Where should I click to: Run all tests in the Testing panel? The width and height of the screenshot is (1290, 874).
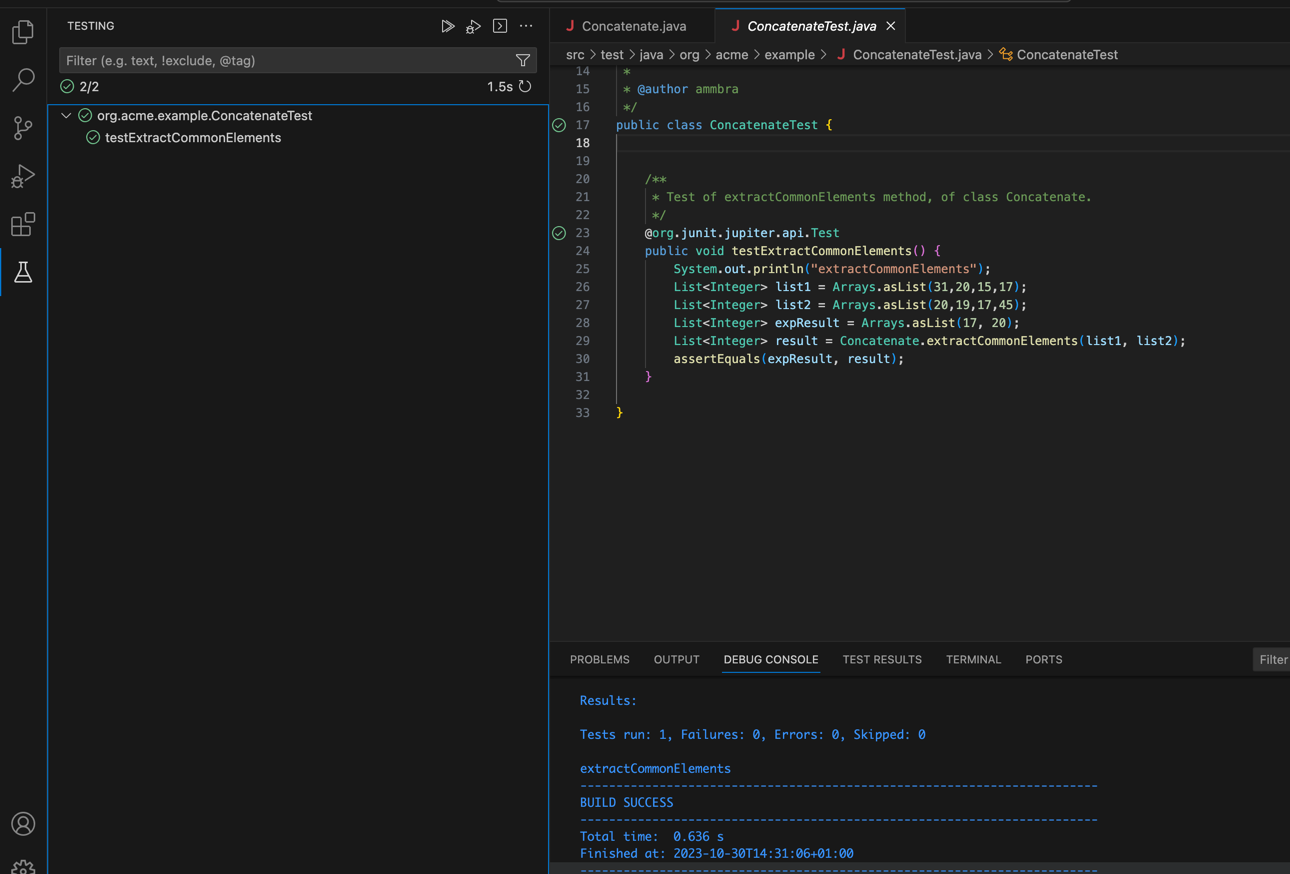point(448,26)
